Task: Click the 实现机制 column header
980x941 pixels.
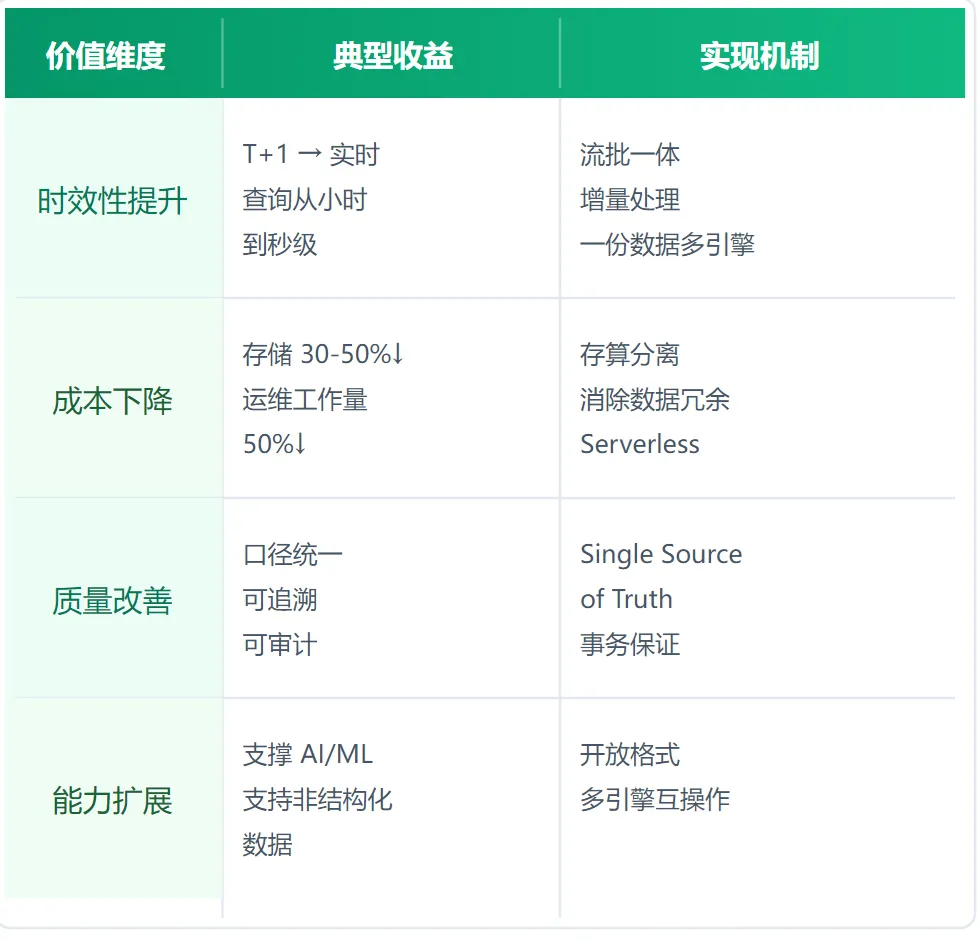Action: [x=759, y=56]
